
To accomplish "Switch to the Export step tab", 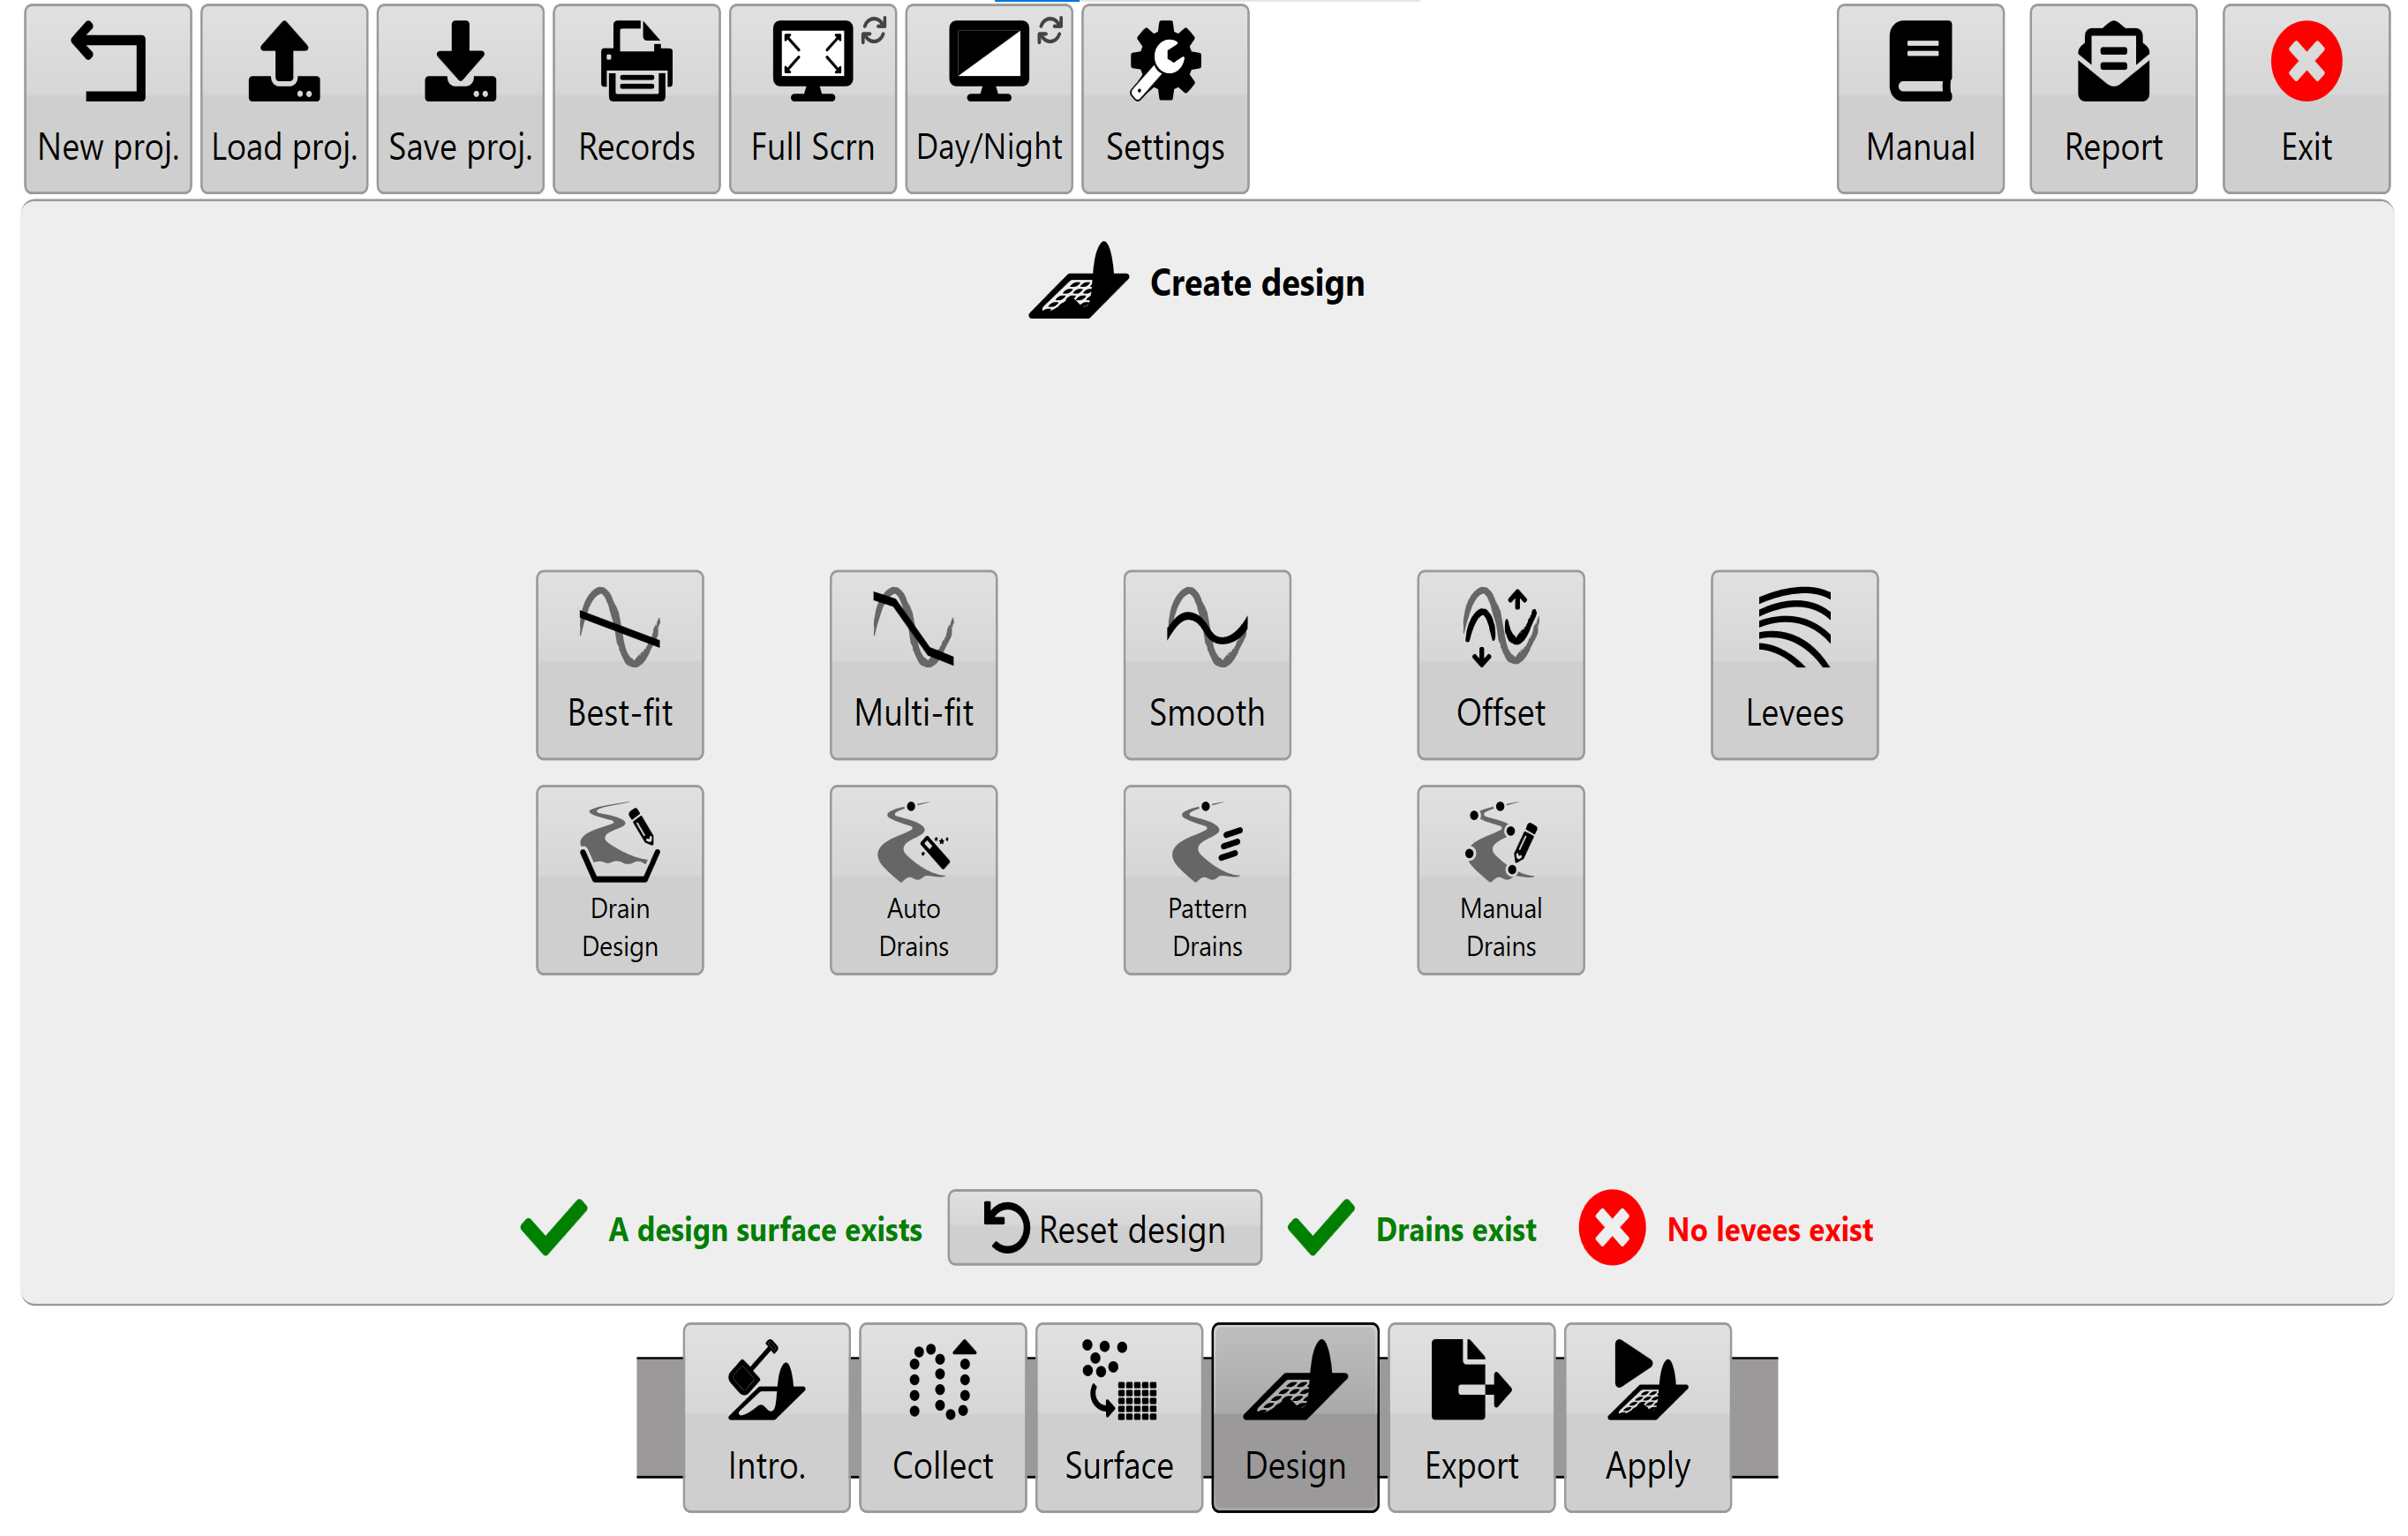I will pos(1471,1417).
